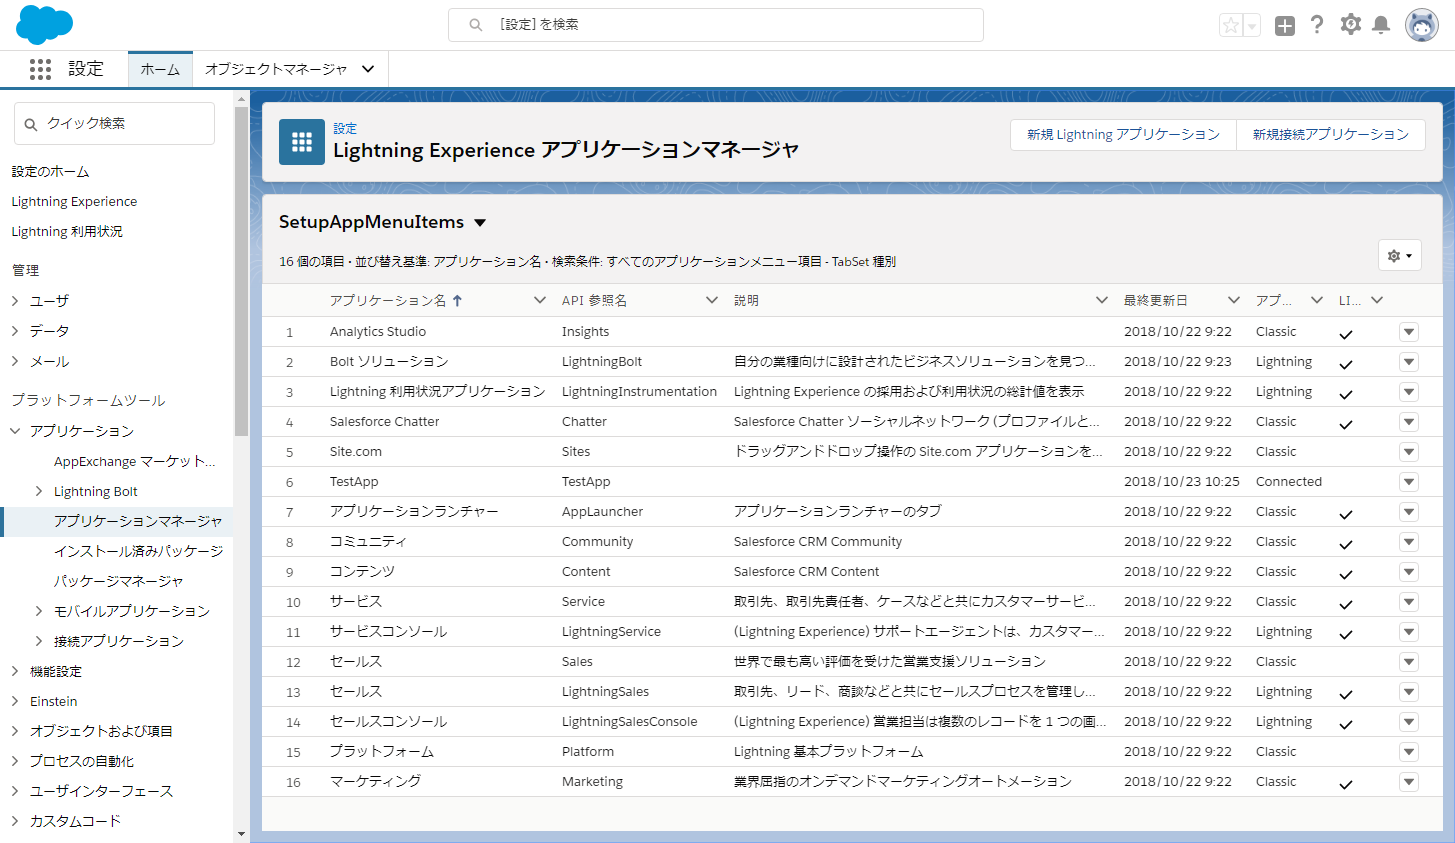The width and height of the screenshot is (1455, 843).
Task: Click the plus icon in the header
Action: [x=1284, y=25]
